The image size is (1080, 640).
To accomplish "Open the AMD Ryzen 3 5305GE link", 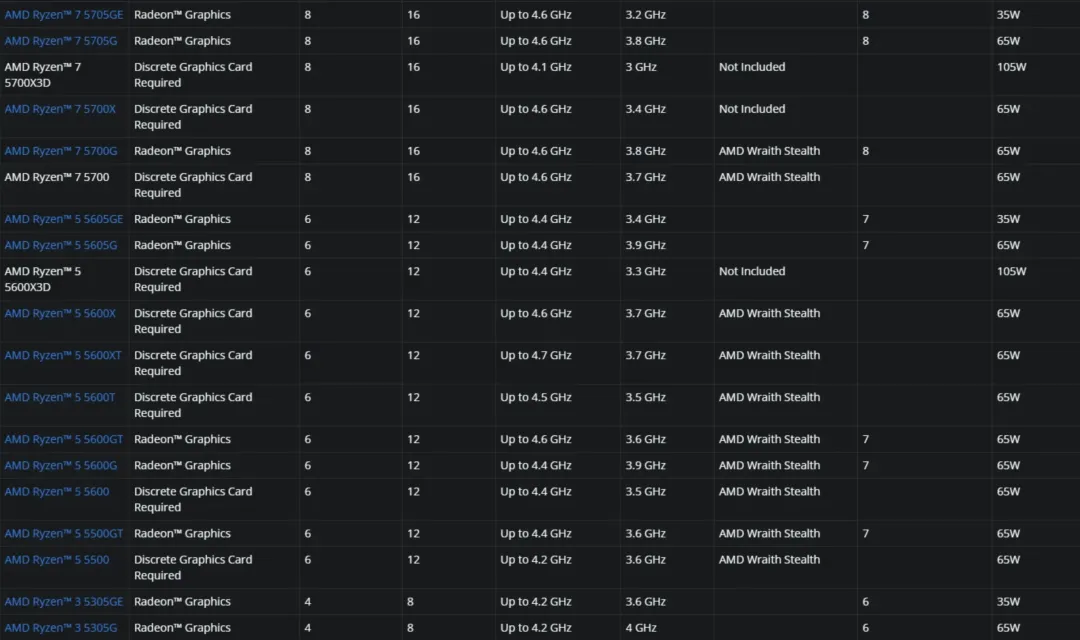I will tap(63, 601).
